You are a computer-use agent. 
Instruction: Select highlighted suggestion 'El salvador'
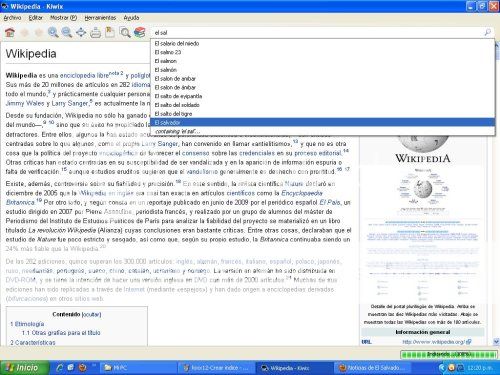322,122
